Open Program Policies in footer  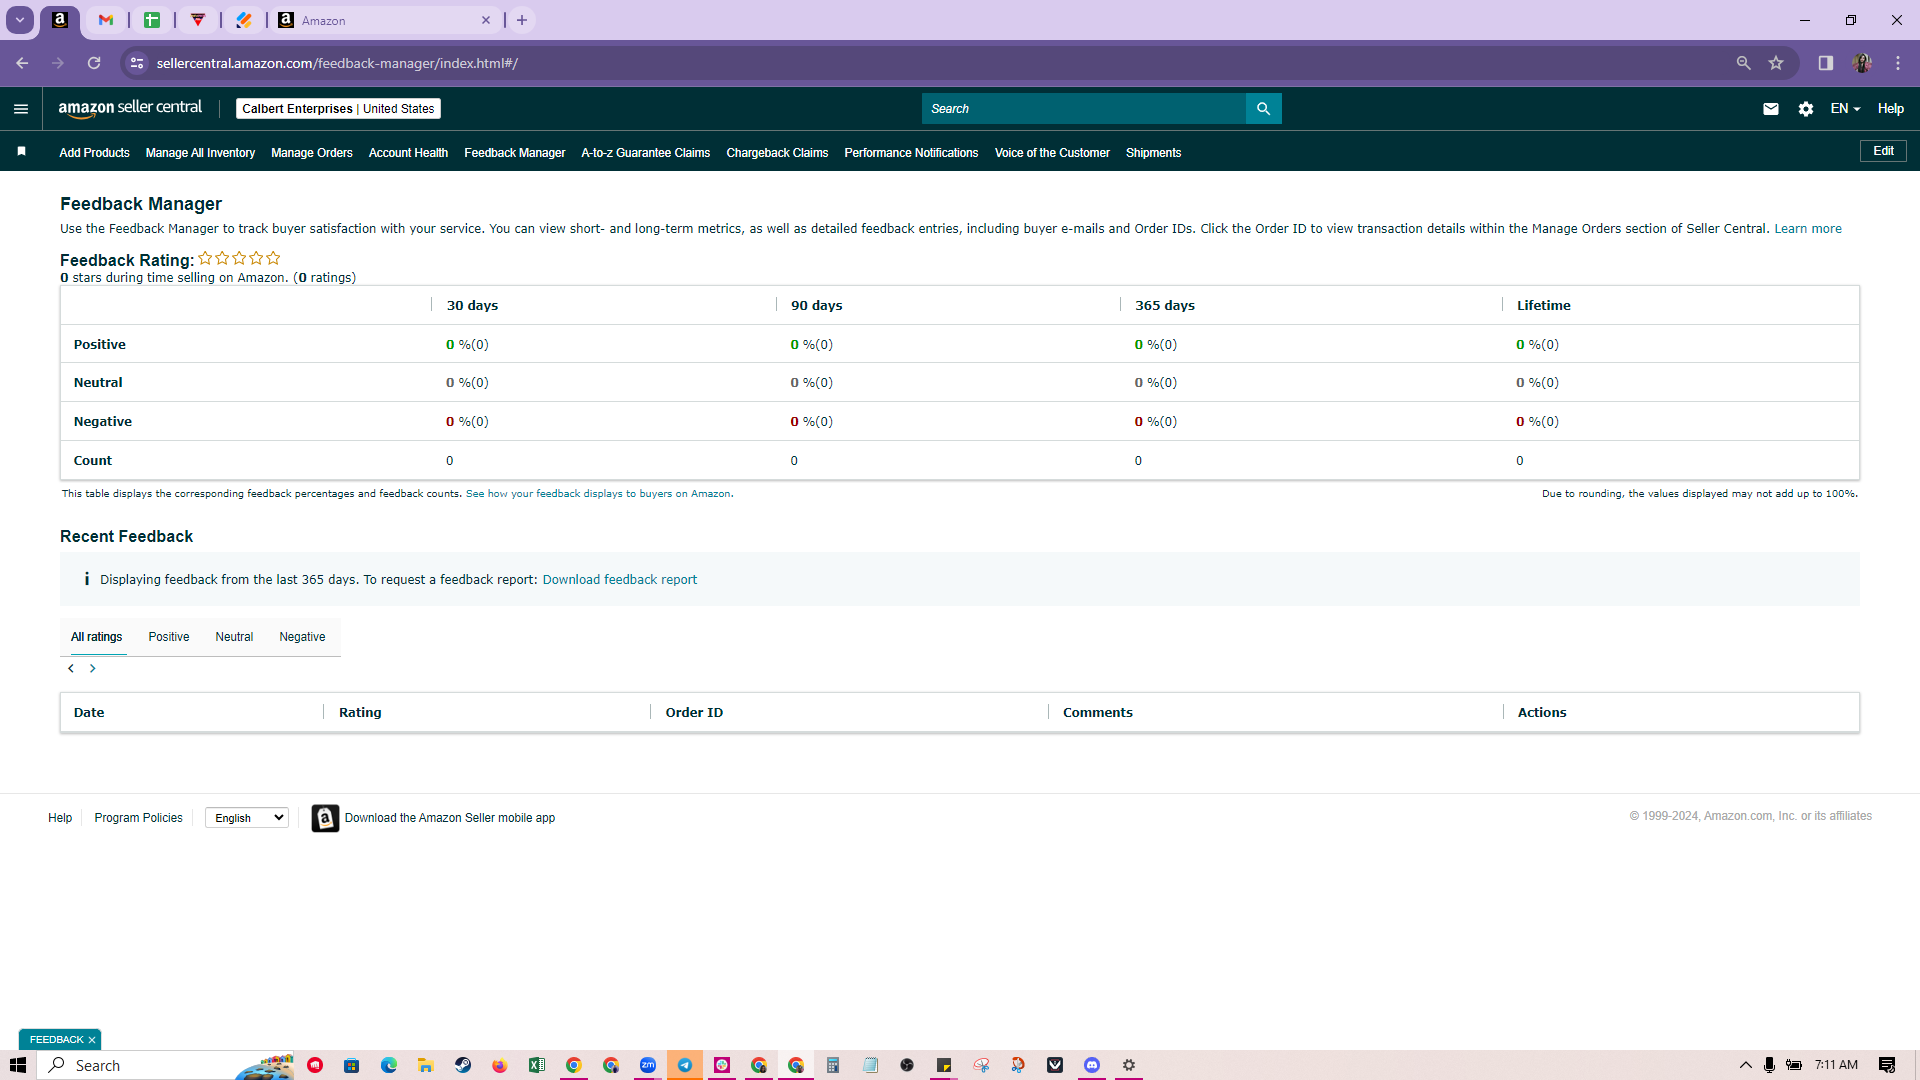click(138, 818)
